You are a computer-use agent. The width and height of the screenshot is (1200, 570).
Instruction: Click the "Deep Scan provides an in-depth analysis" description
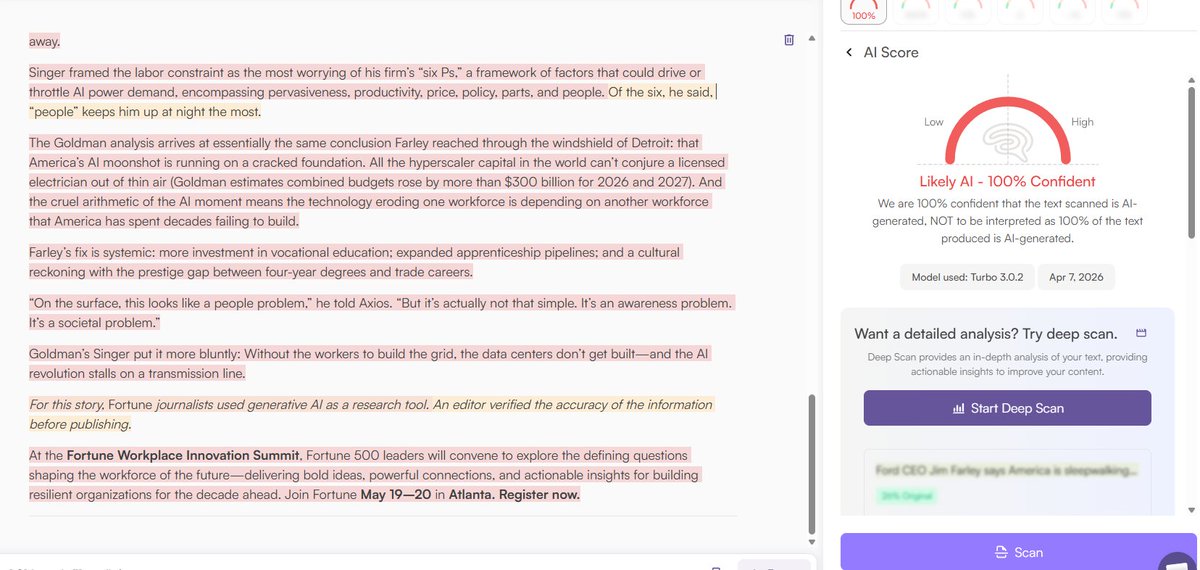(1007, 364)
